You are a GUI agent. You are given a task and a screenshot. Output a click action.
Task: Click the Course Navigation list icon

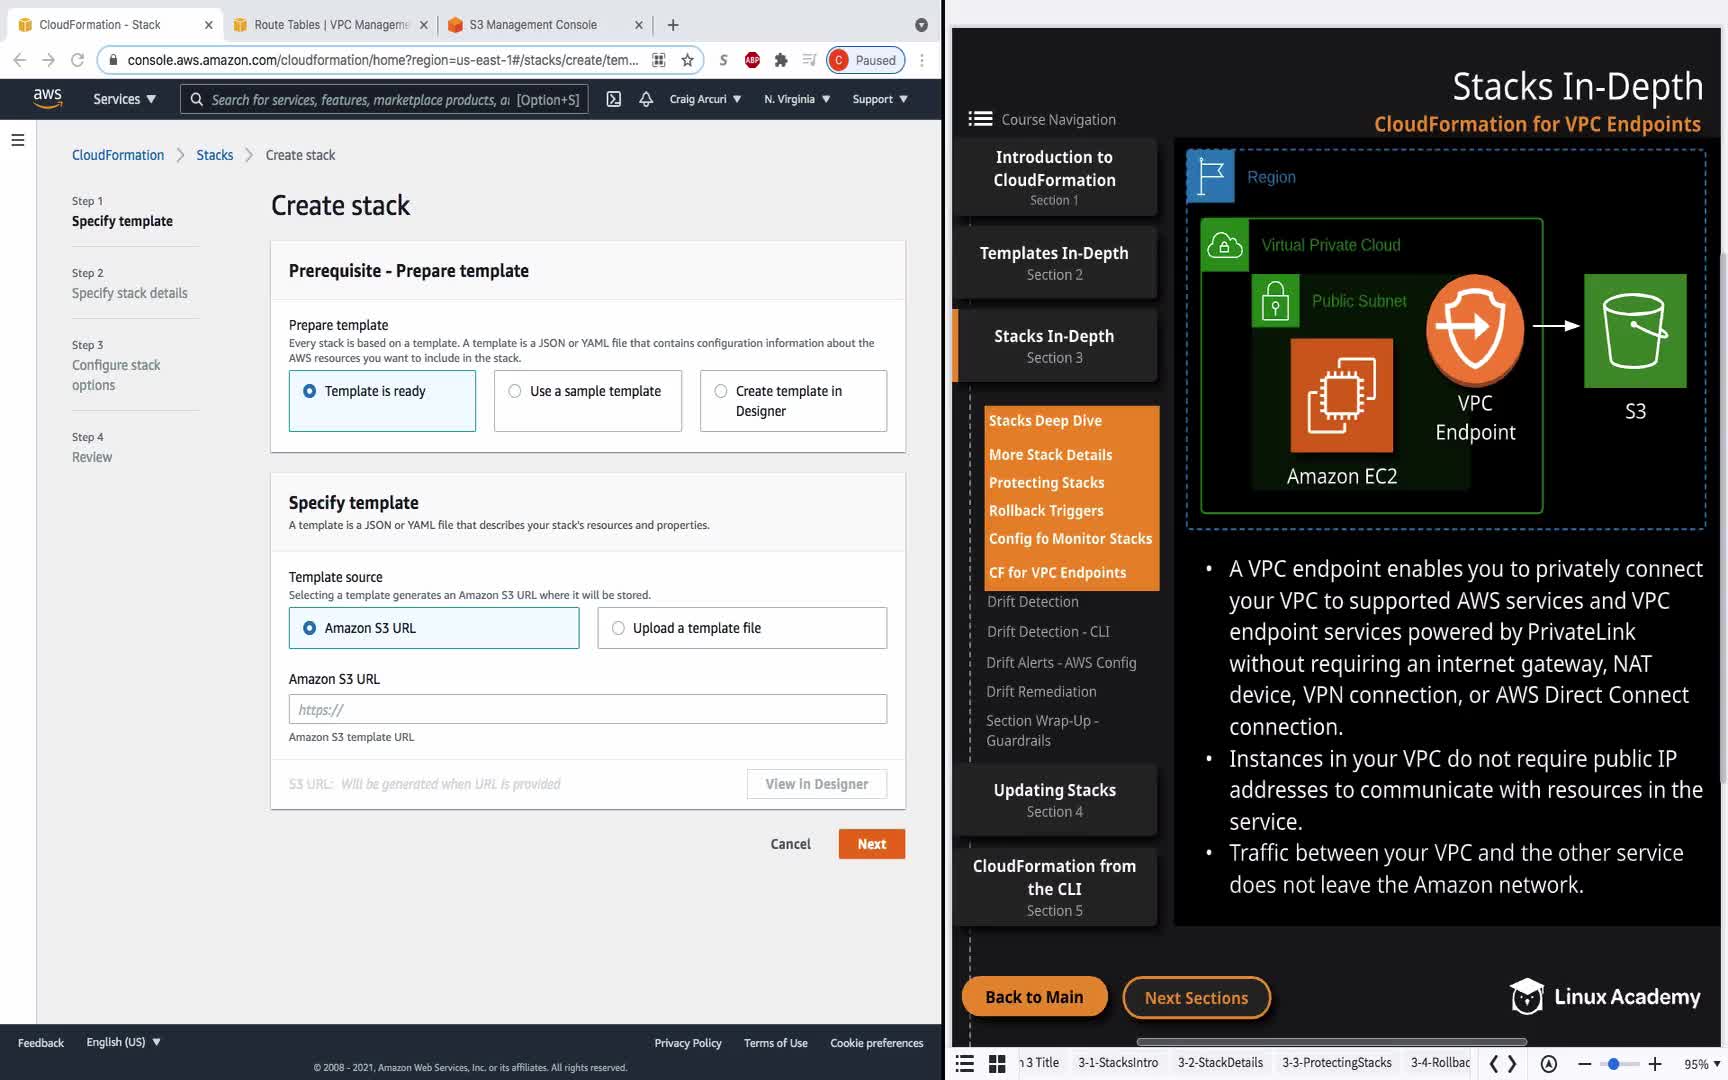[x=980, y=119]
